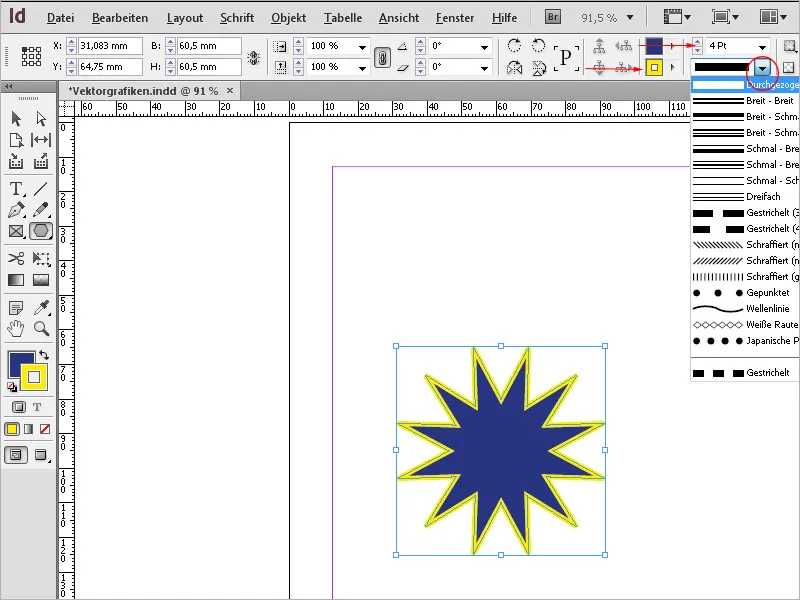This screenshot has width=800, height=600.
Task: Click rotate 90° clockwise icon
Action: click(x=514, y=45)
